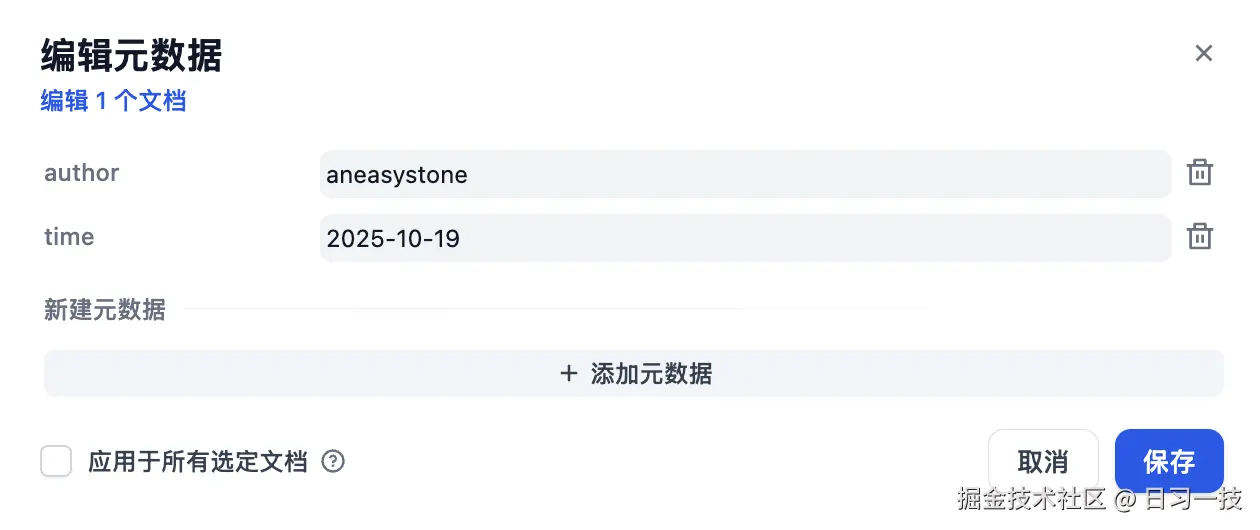Image resolution: width=1260 pixels, height=530 pixels.
Task: Click the 日习一技 watermark name
Action: tap(1192, 498)
